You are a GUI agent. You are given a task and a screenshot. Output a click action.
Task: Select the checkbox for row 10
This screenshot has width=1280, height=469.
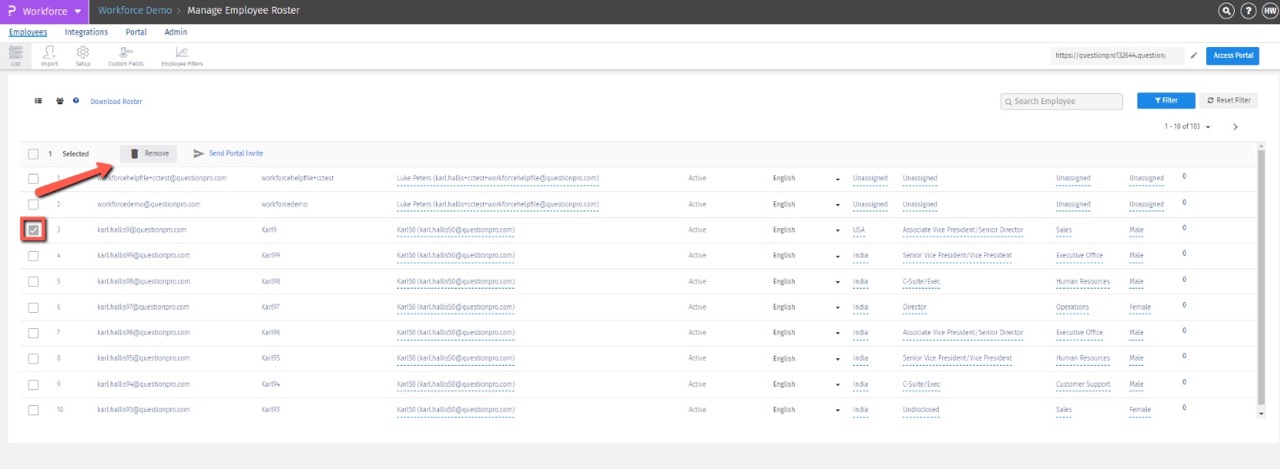pyautogui.click(x=33, y=410)
